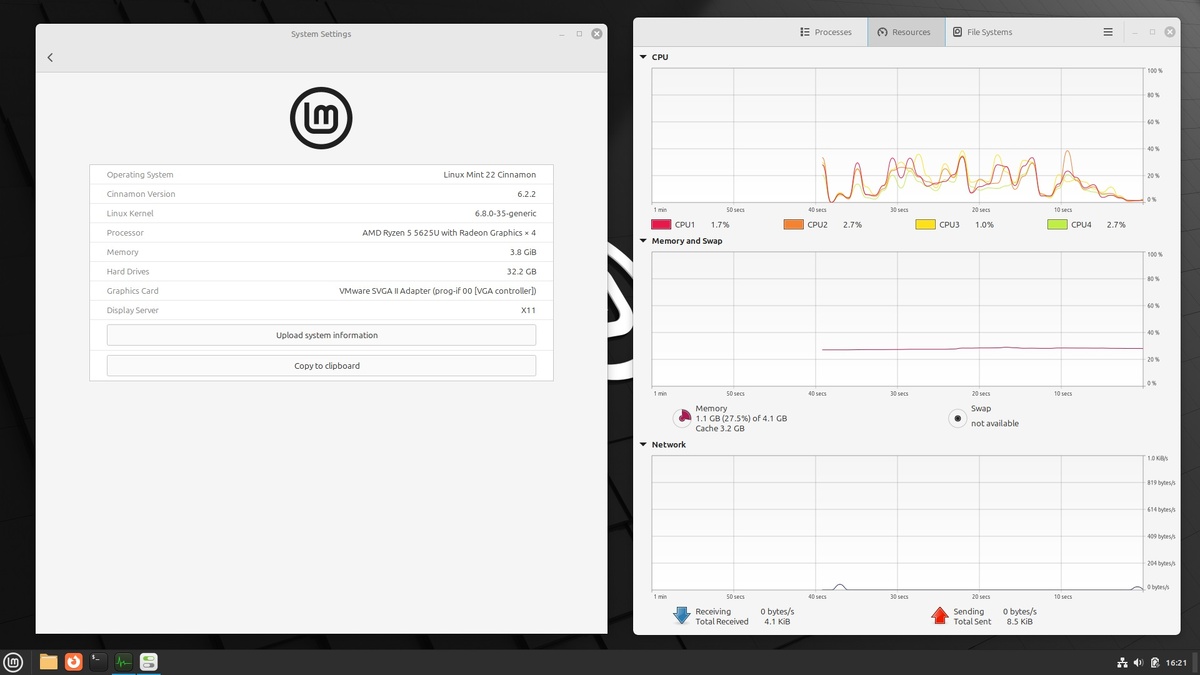Close the System Monitor window
The image size is (1200, 675).
[1170, 32]
